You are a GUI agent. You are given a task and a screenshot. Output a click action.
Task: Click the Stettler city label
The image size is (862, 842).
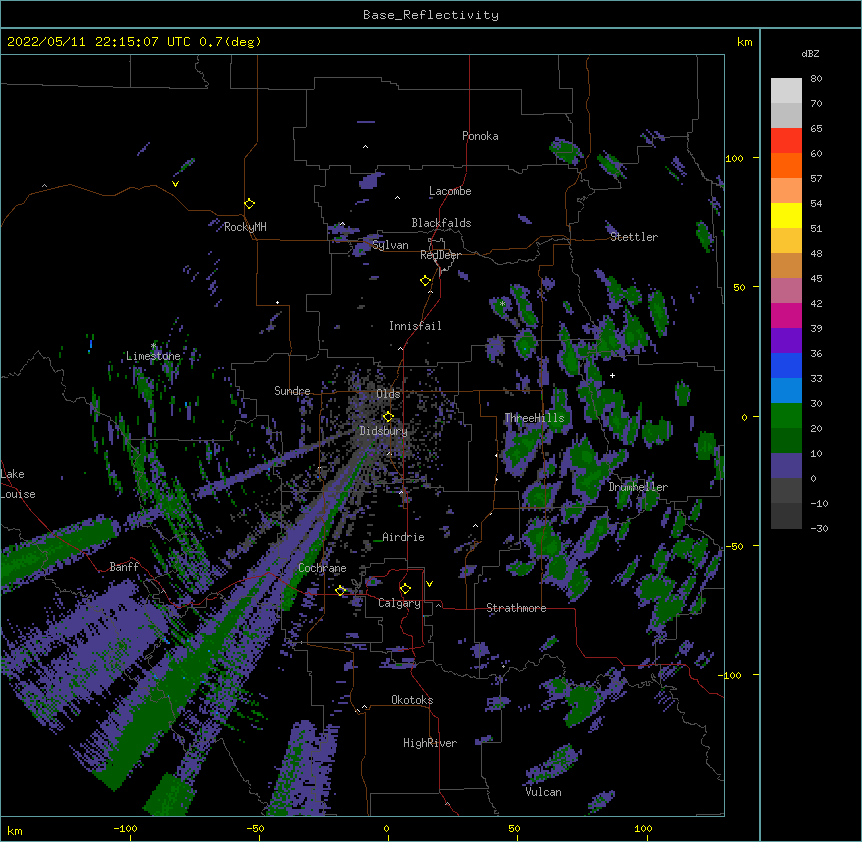pyautogui.click(x=634, y=237)
